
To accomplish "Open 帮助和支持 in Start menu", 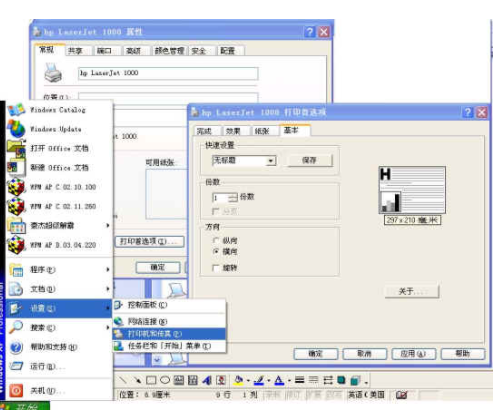I will click(x=59, y=347).
